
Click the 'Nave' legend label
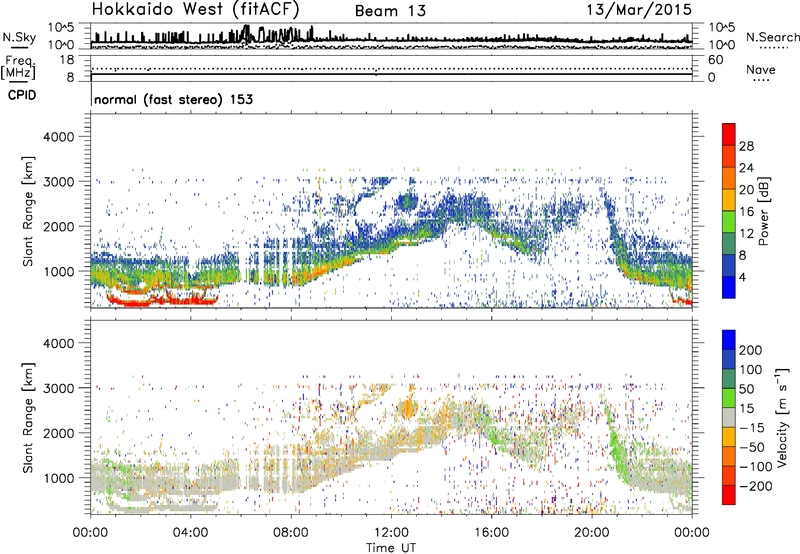[x=761, y=69]
